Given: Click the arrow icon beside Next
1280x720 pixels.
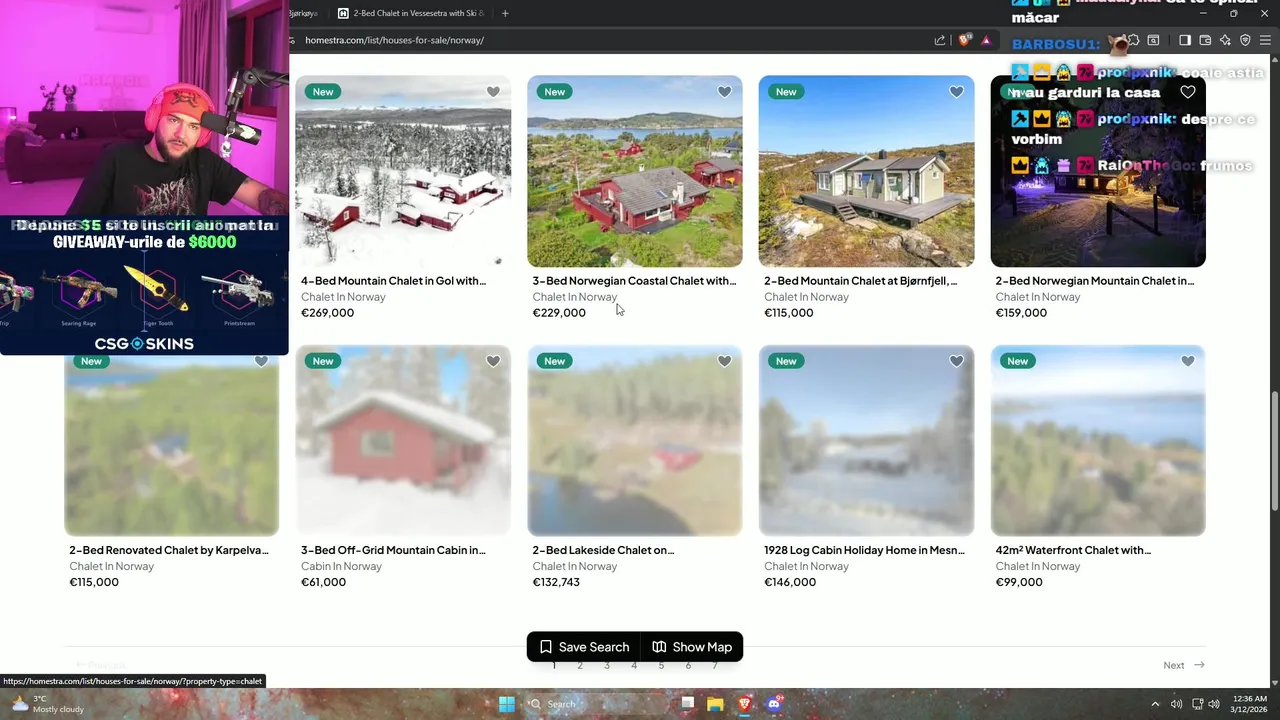Looking at the screenshot, I should (1199, 665).
